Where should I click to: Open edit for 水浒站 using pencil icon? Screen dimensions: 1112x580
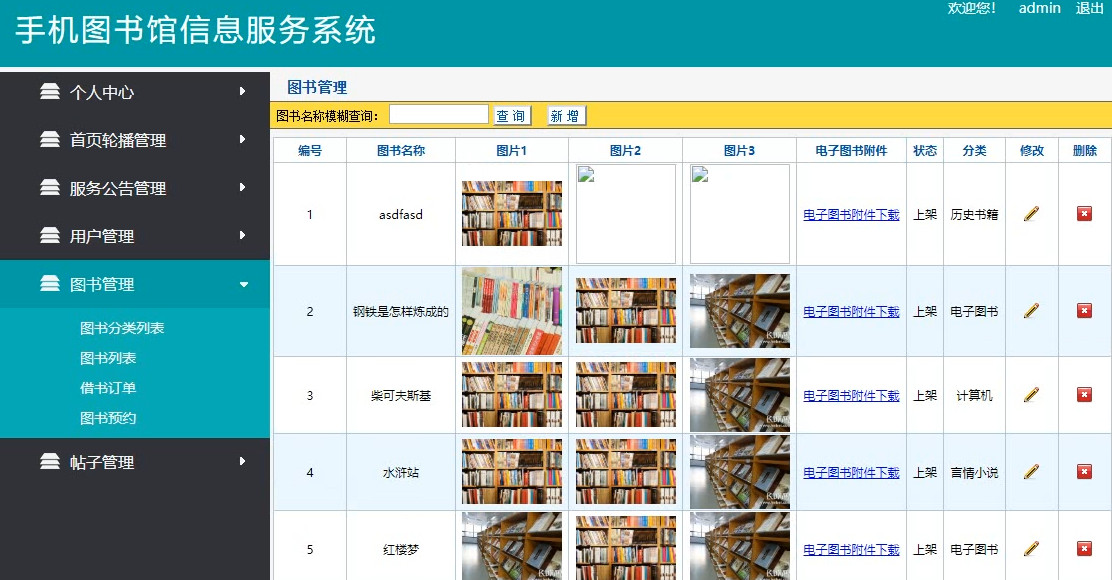(x=1031, y=472)
